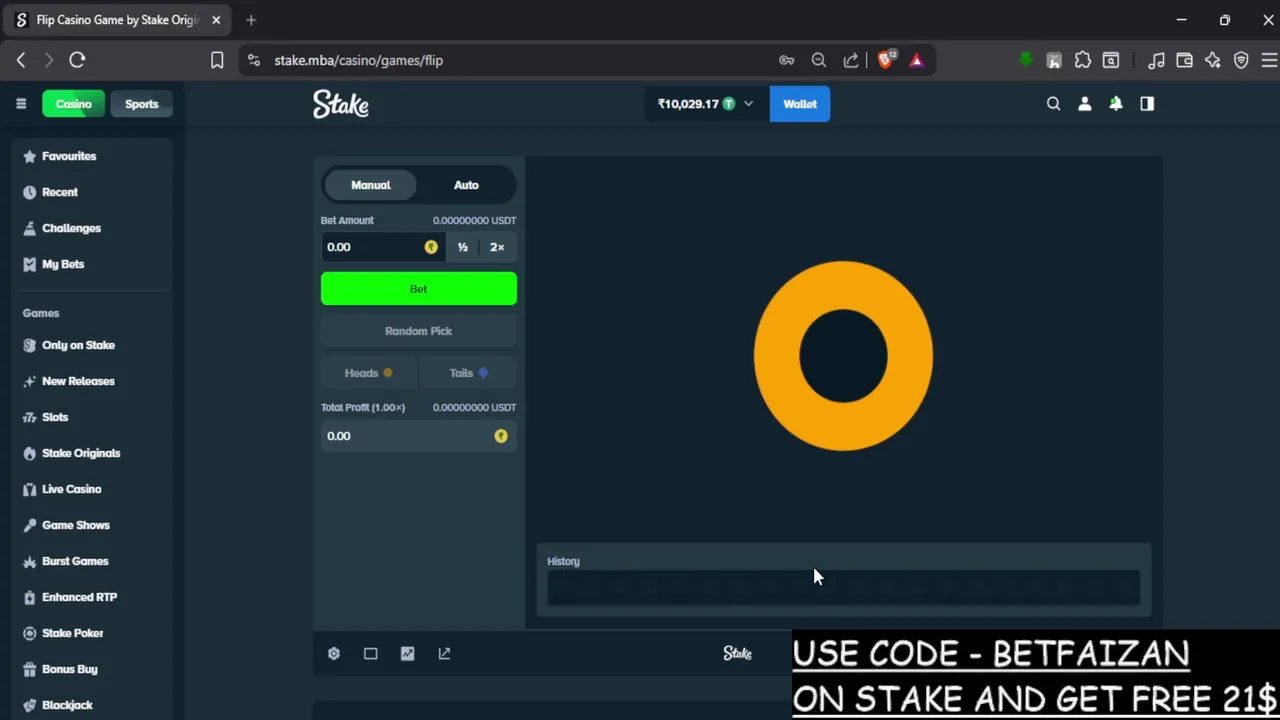Click the green Bet button
Viewport: 1280px width, 720px height.
419,289
